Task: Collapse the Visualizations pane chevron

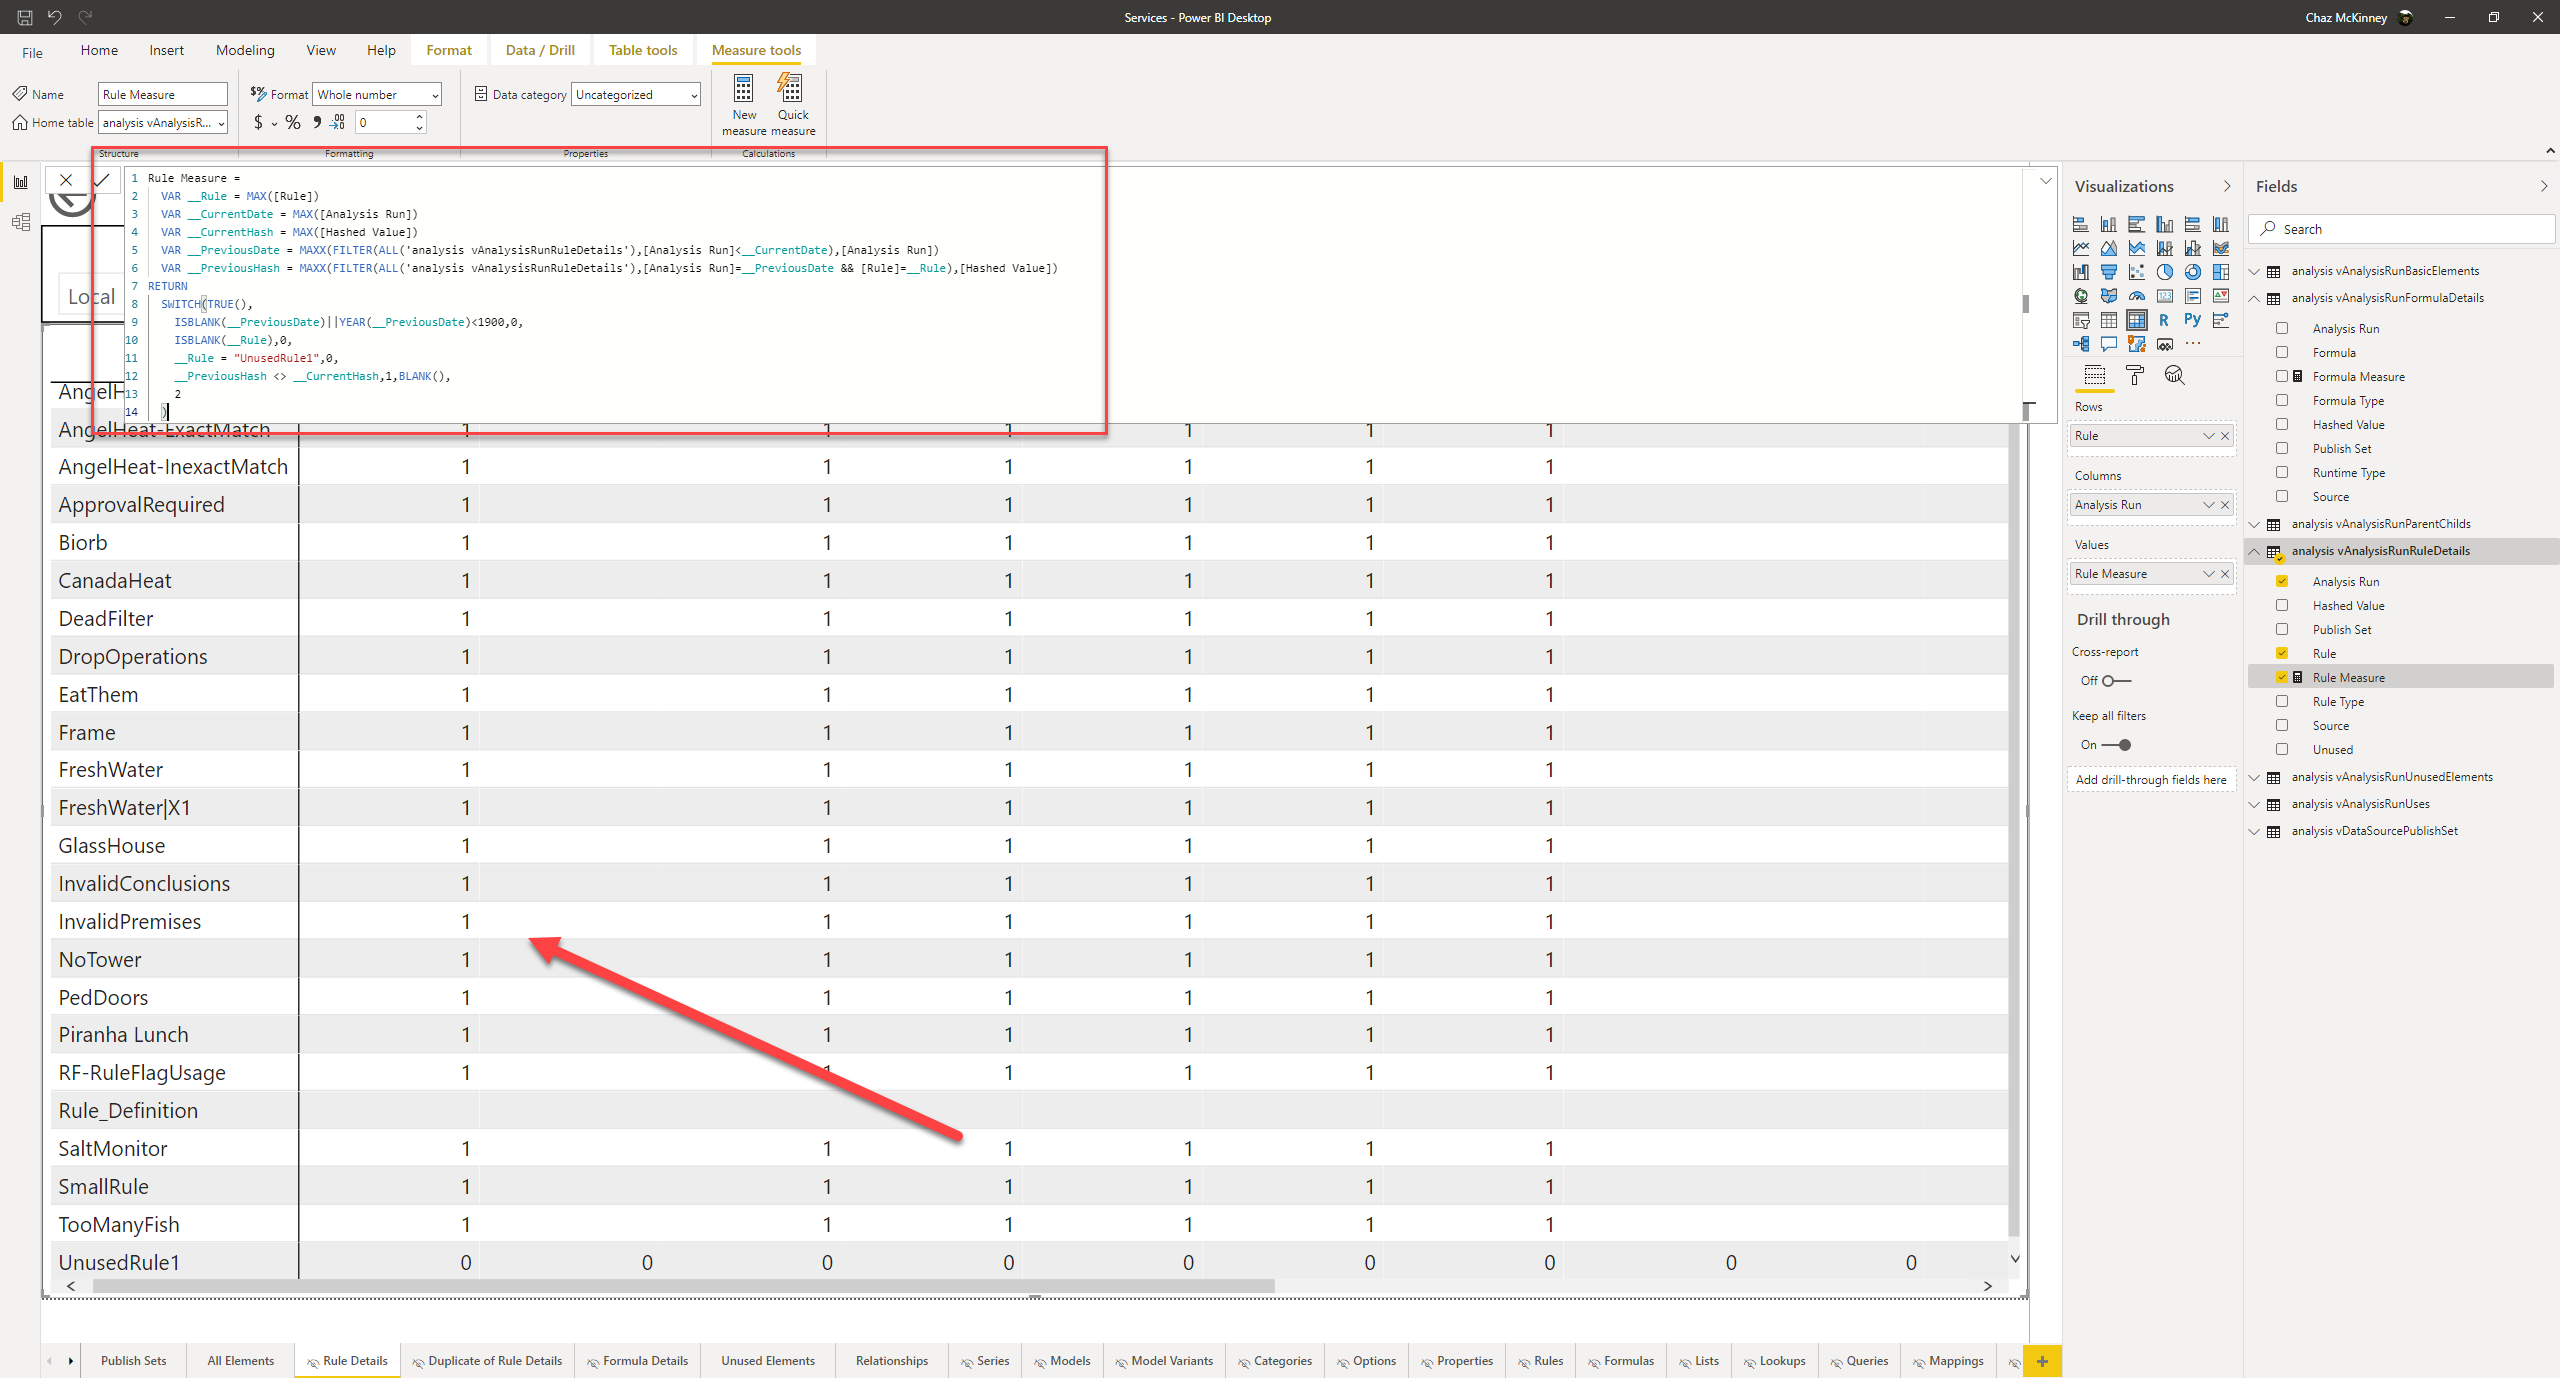Action: click(x=2227, y=186)
